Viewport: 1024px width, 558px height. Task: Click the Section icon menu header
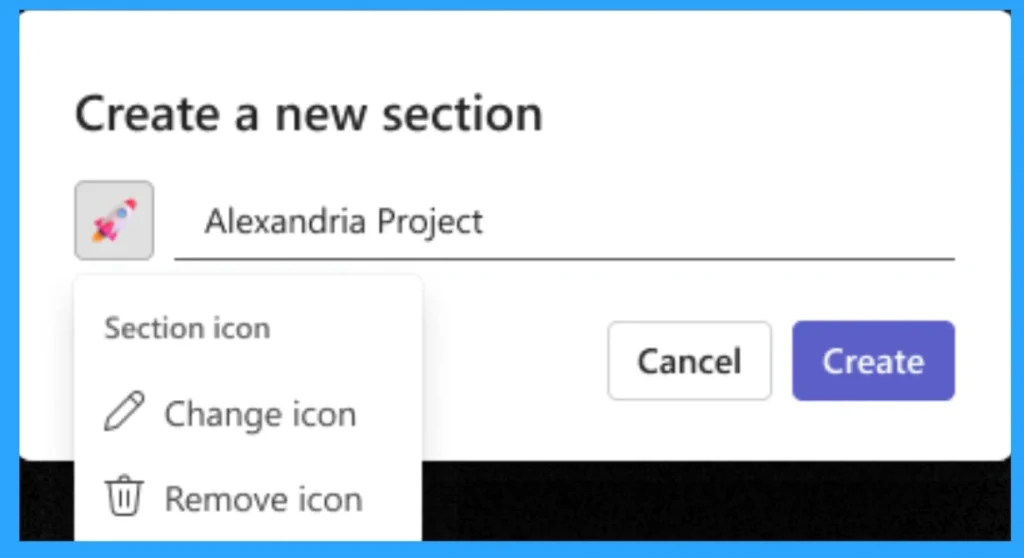[x=187, y=328]
